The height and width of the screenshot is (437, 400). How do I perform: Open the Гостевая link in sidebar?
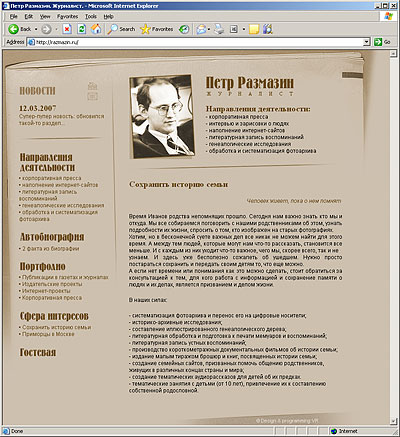[38, 352]
